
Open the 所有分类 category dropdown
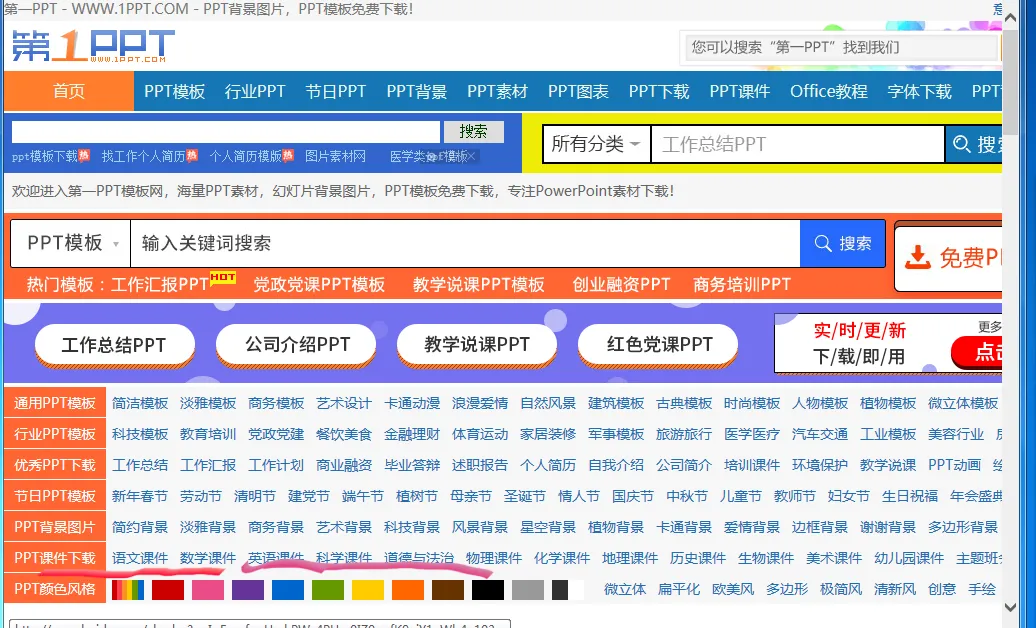point(596,144)
